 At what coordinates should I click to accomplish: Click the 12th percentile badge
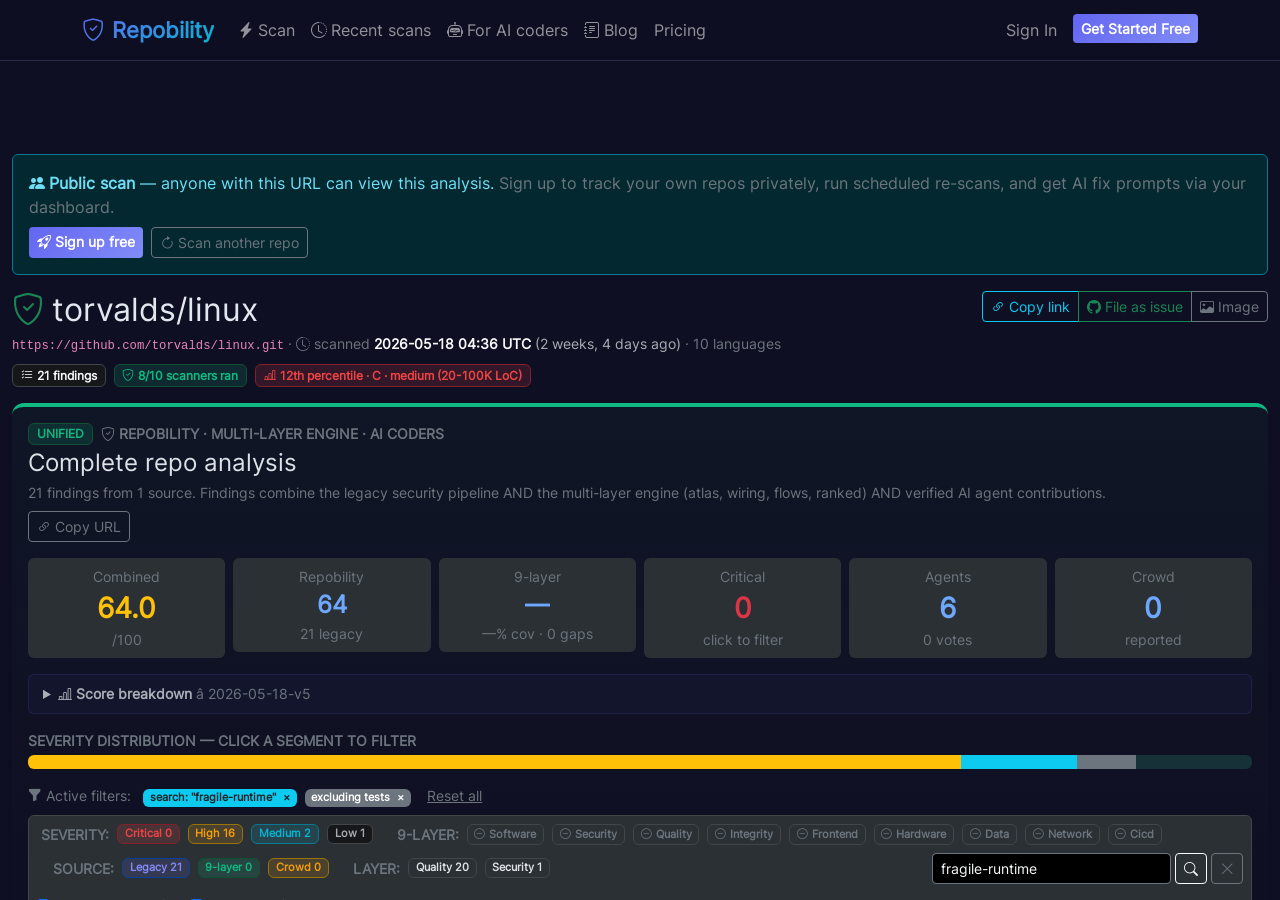393,375
